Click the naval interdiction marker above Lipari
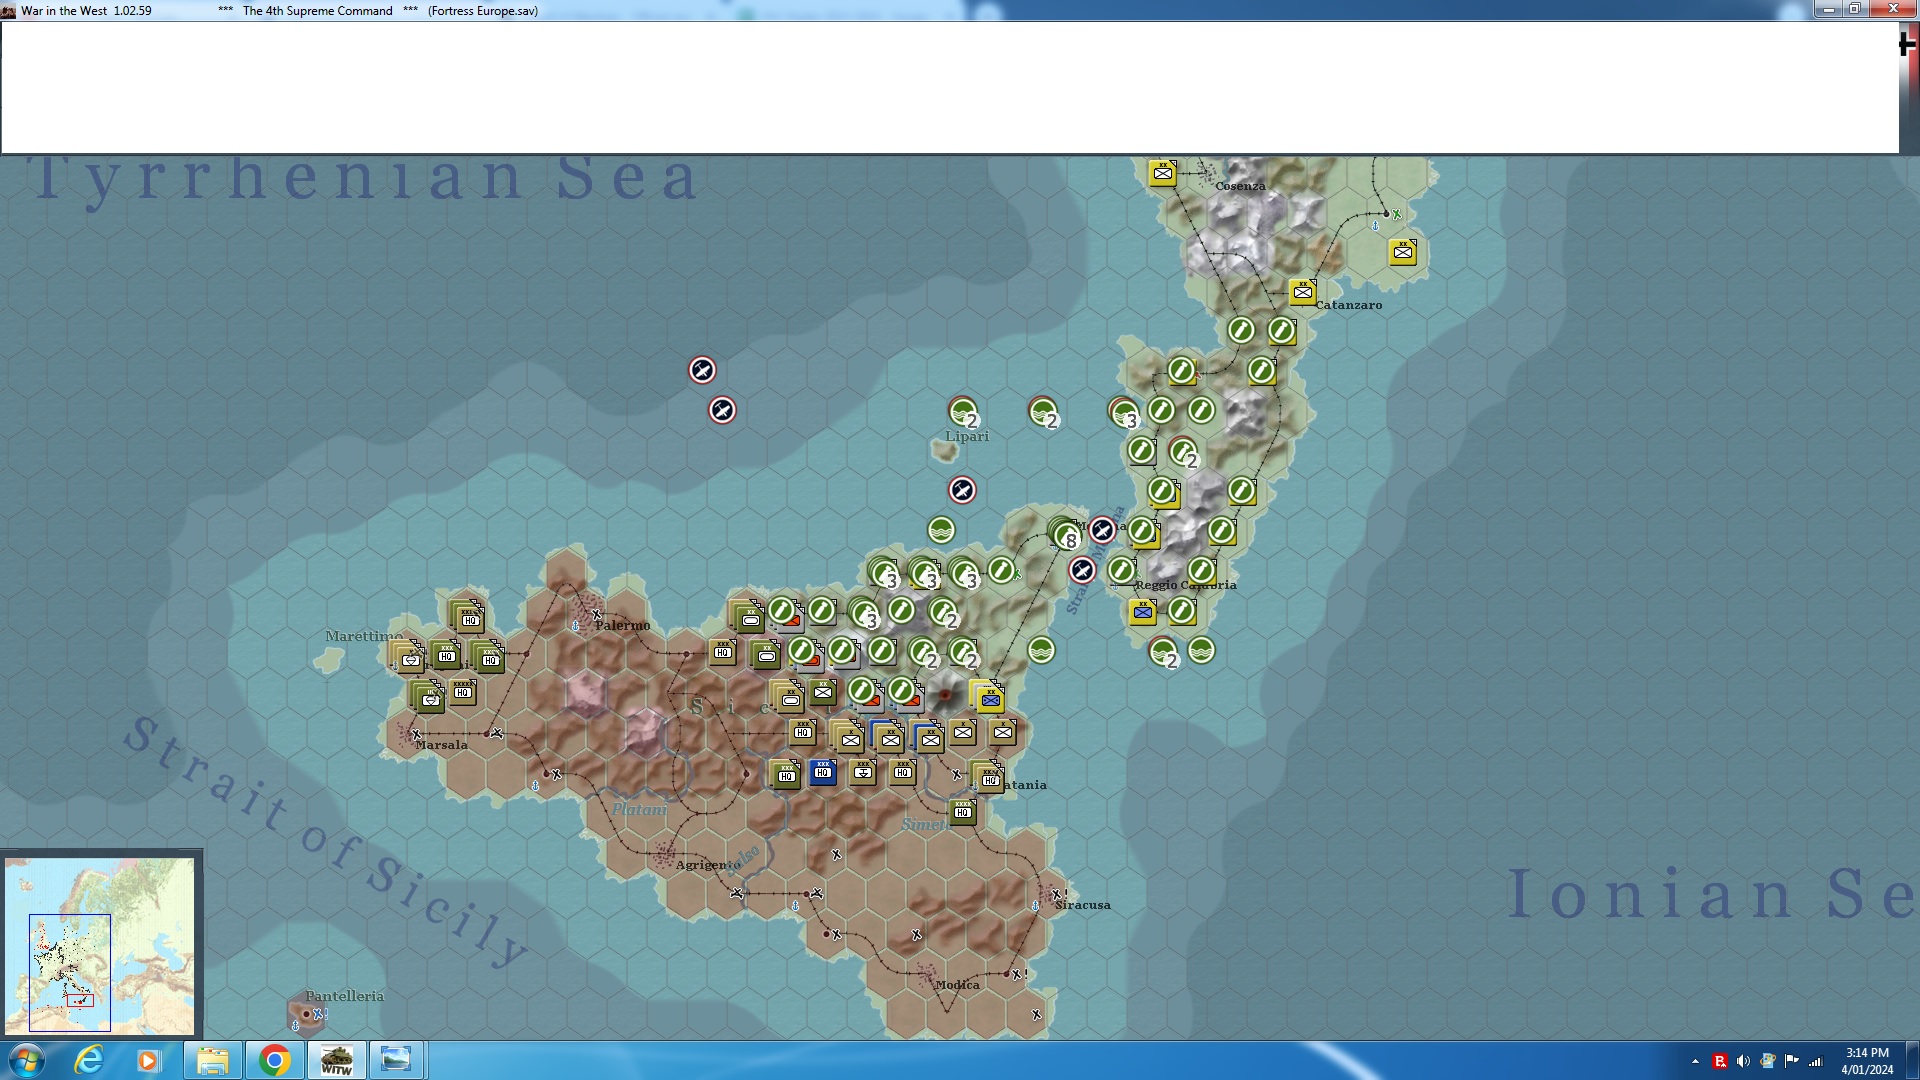Image resolution: width=1920 pixels, height=1080 pixels. pyautogui.click(x=963, y=411)
